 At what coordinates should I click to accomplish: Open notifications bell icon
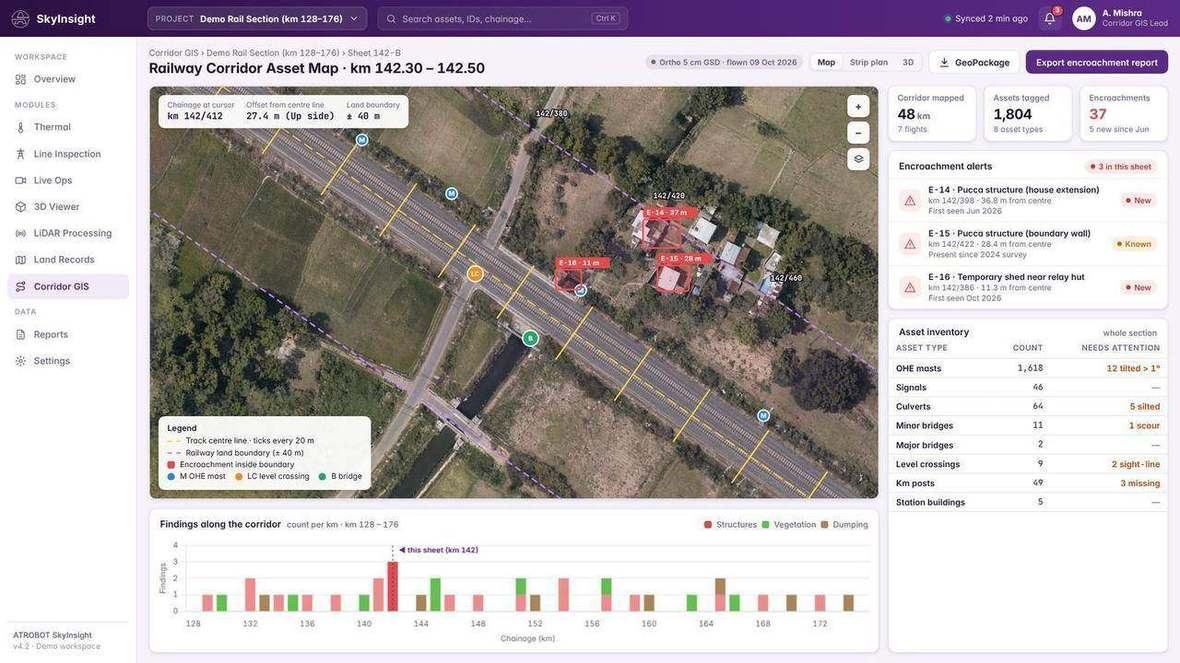[1050, 19]
